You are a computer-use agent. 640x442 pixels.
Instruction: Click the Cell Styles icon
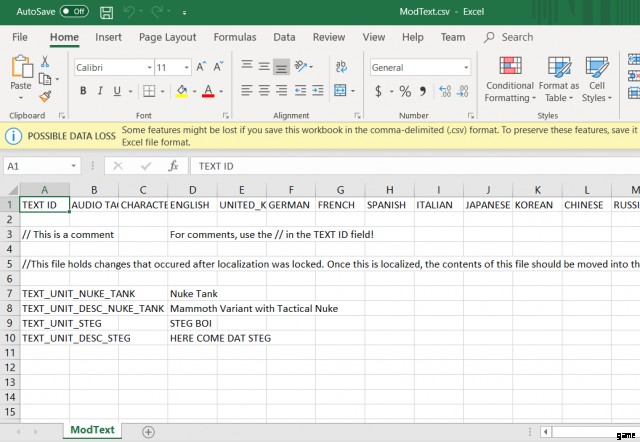pyautogui.click(x=597, y=80)
